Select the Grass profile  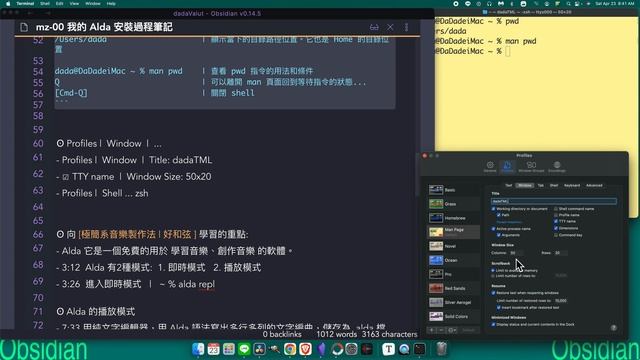tap(453, 204)
